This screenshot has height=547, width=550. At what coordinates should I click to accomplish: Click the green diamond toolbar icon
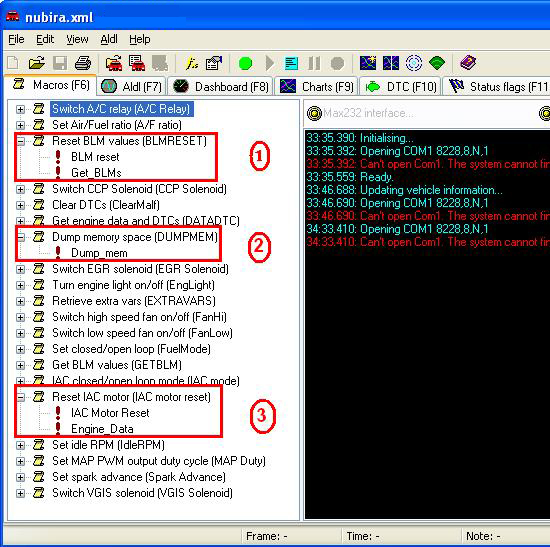pyautogui.click(x=437, y=63)
